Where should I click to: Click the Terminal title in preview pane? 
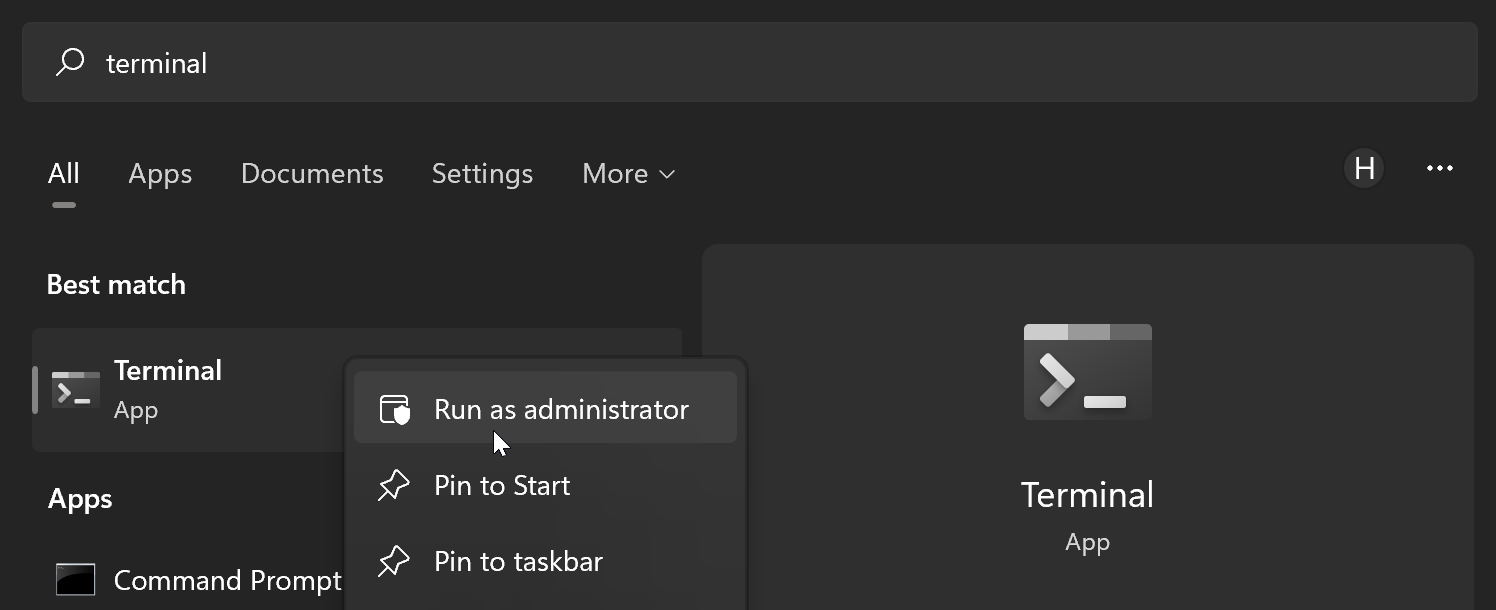(1087, 495)
